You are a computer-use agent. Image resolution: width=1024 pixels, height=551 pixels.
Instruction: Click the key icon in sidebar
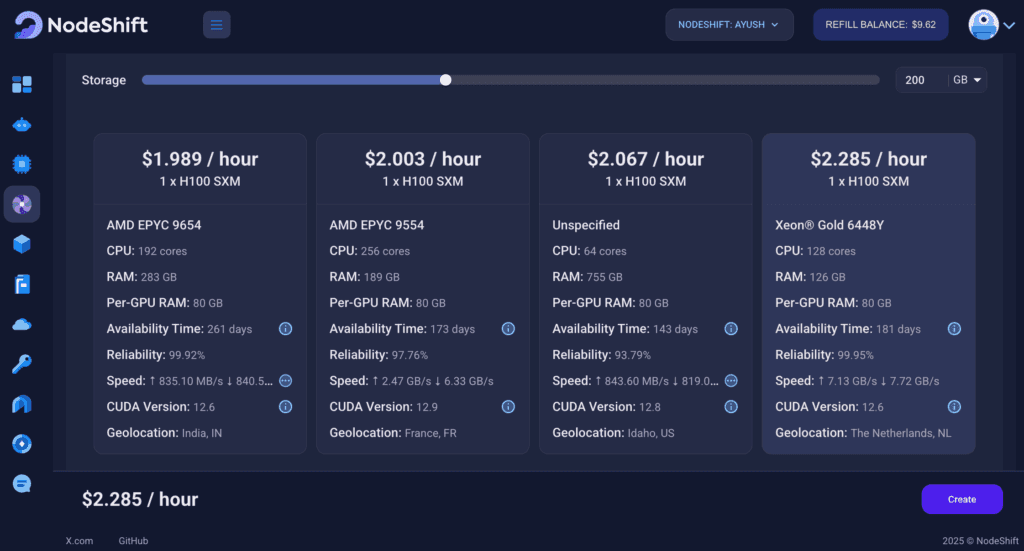pyautogui.click(x=22, y=364)
